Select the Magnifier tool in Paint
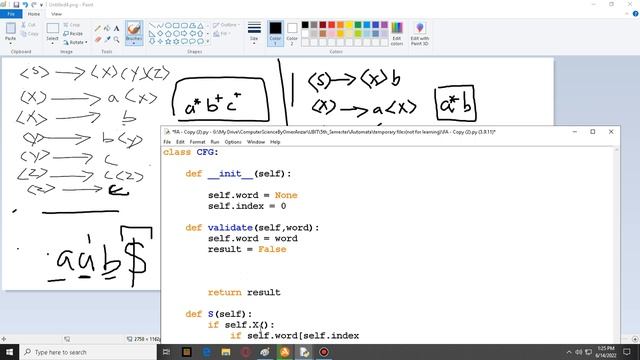This screenshot has width=640, height=360. coord(116,39)
